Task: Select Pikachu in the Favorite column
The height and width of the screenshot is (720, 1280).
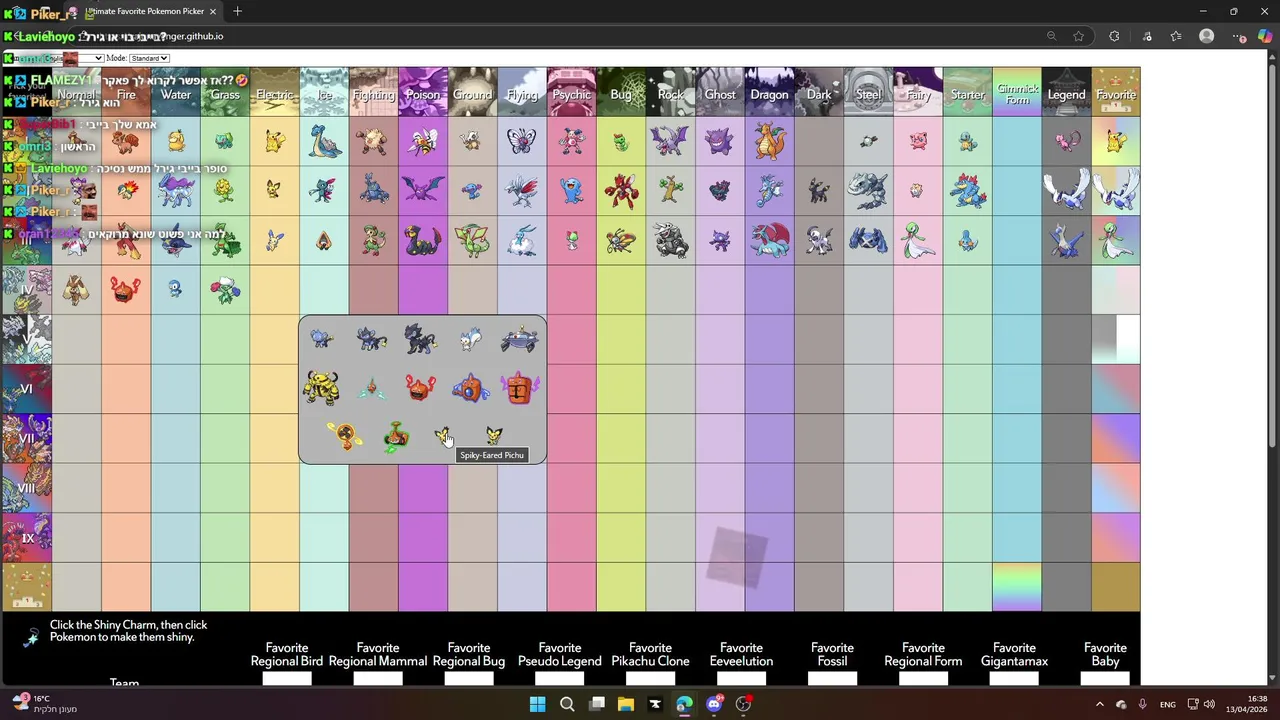Action: click(x=1115, y=141)
